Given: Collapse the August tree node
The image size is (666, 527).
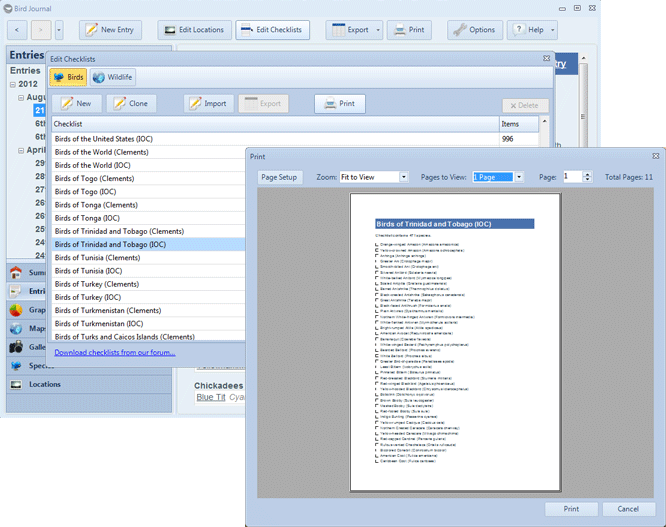Looking at the screenshot, I should 21,98.
